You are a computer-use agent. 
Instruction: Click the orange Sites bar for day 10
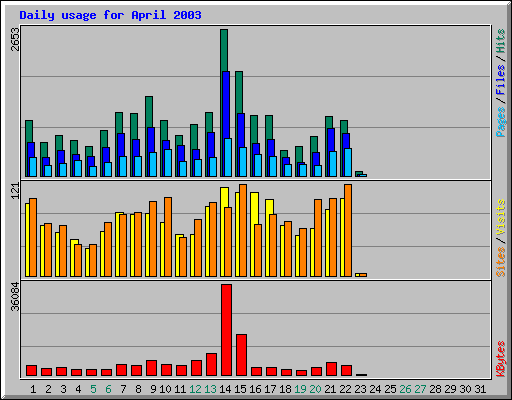[168, 237]
